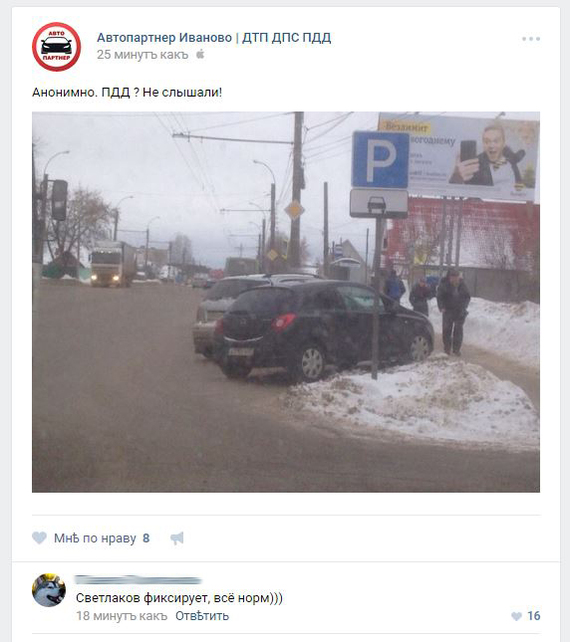The width and height of the screenshot is (570, 642).
Task: Click the blurred commenter name
Action: (138, 579)
